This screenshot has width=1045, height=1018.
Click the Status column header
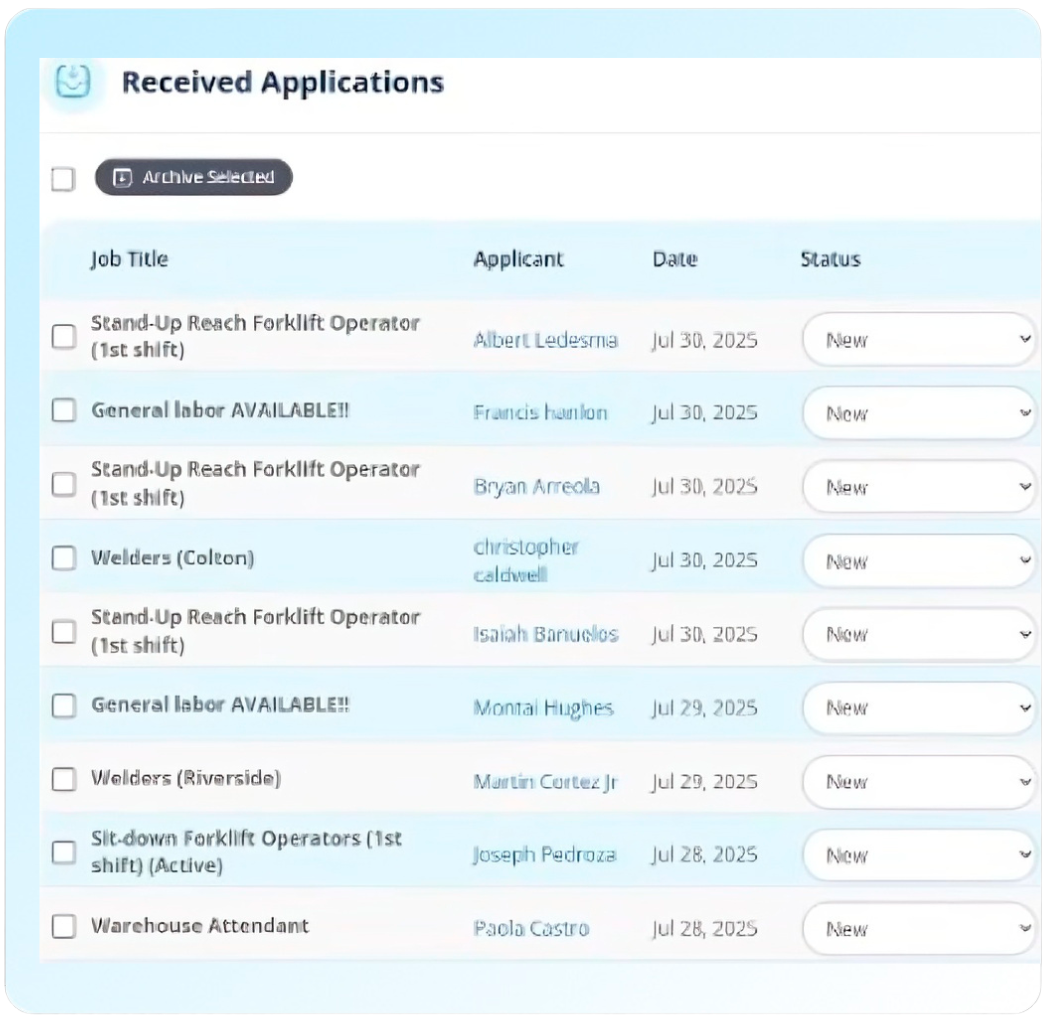[x=830, y=259]
